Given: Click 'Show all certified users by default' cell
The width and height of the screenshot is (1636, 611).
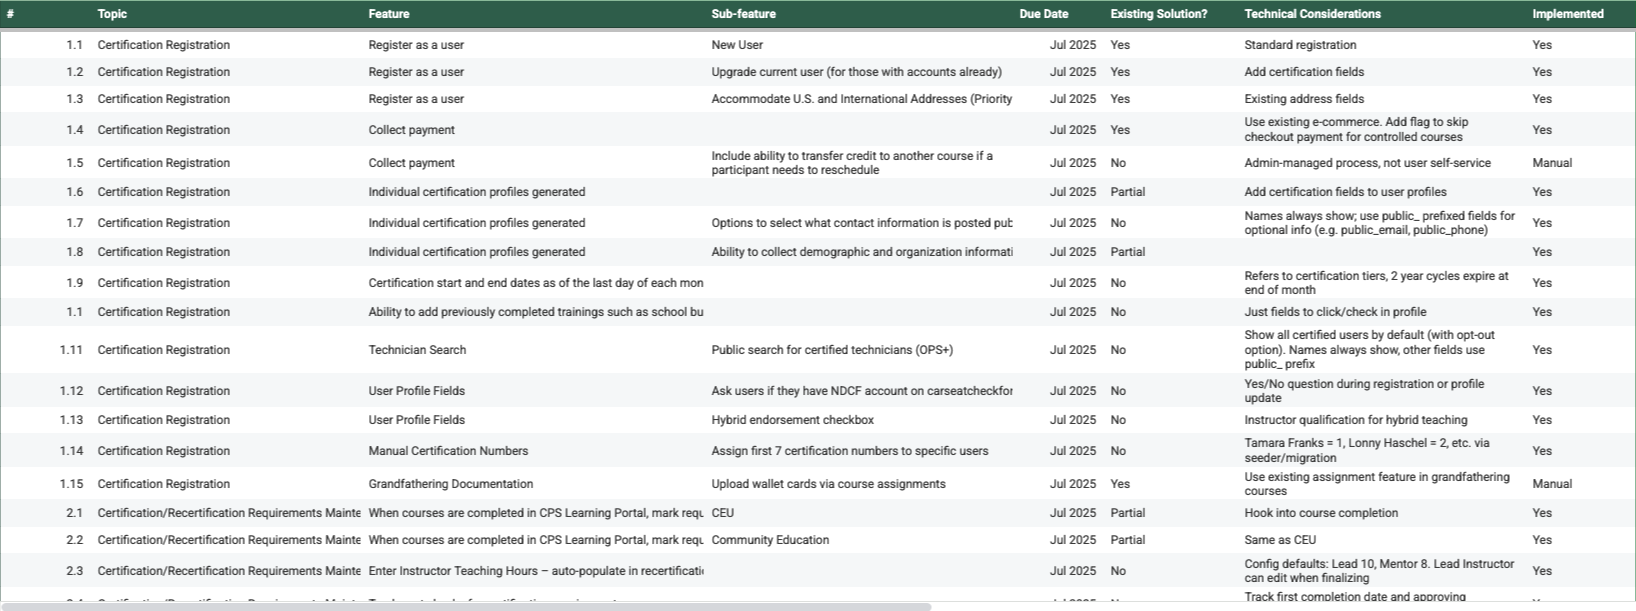Looking at the screenshot, I should coord(1369,350).
